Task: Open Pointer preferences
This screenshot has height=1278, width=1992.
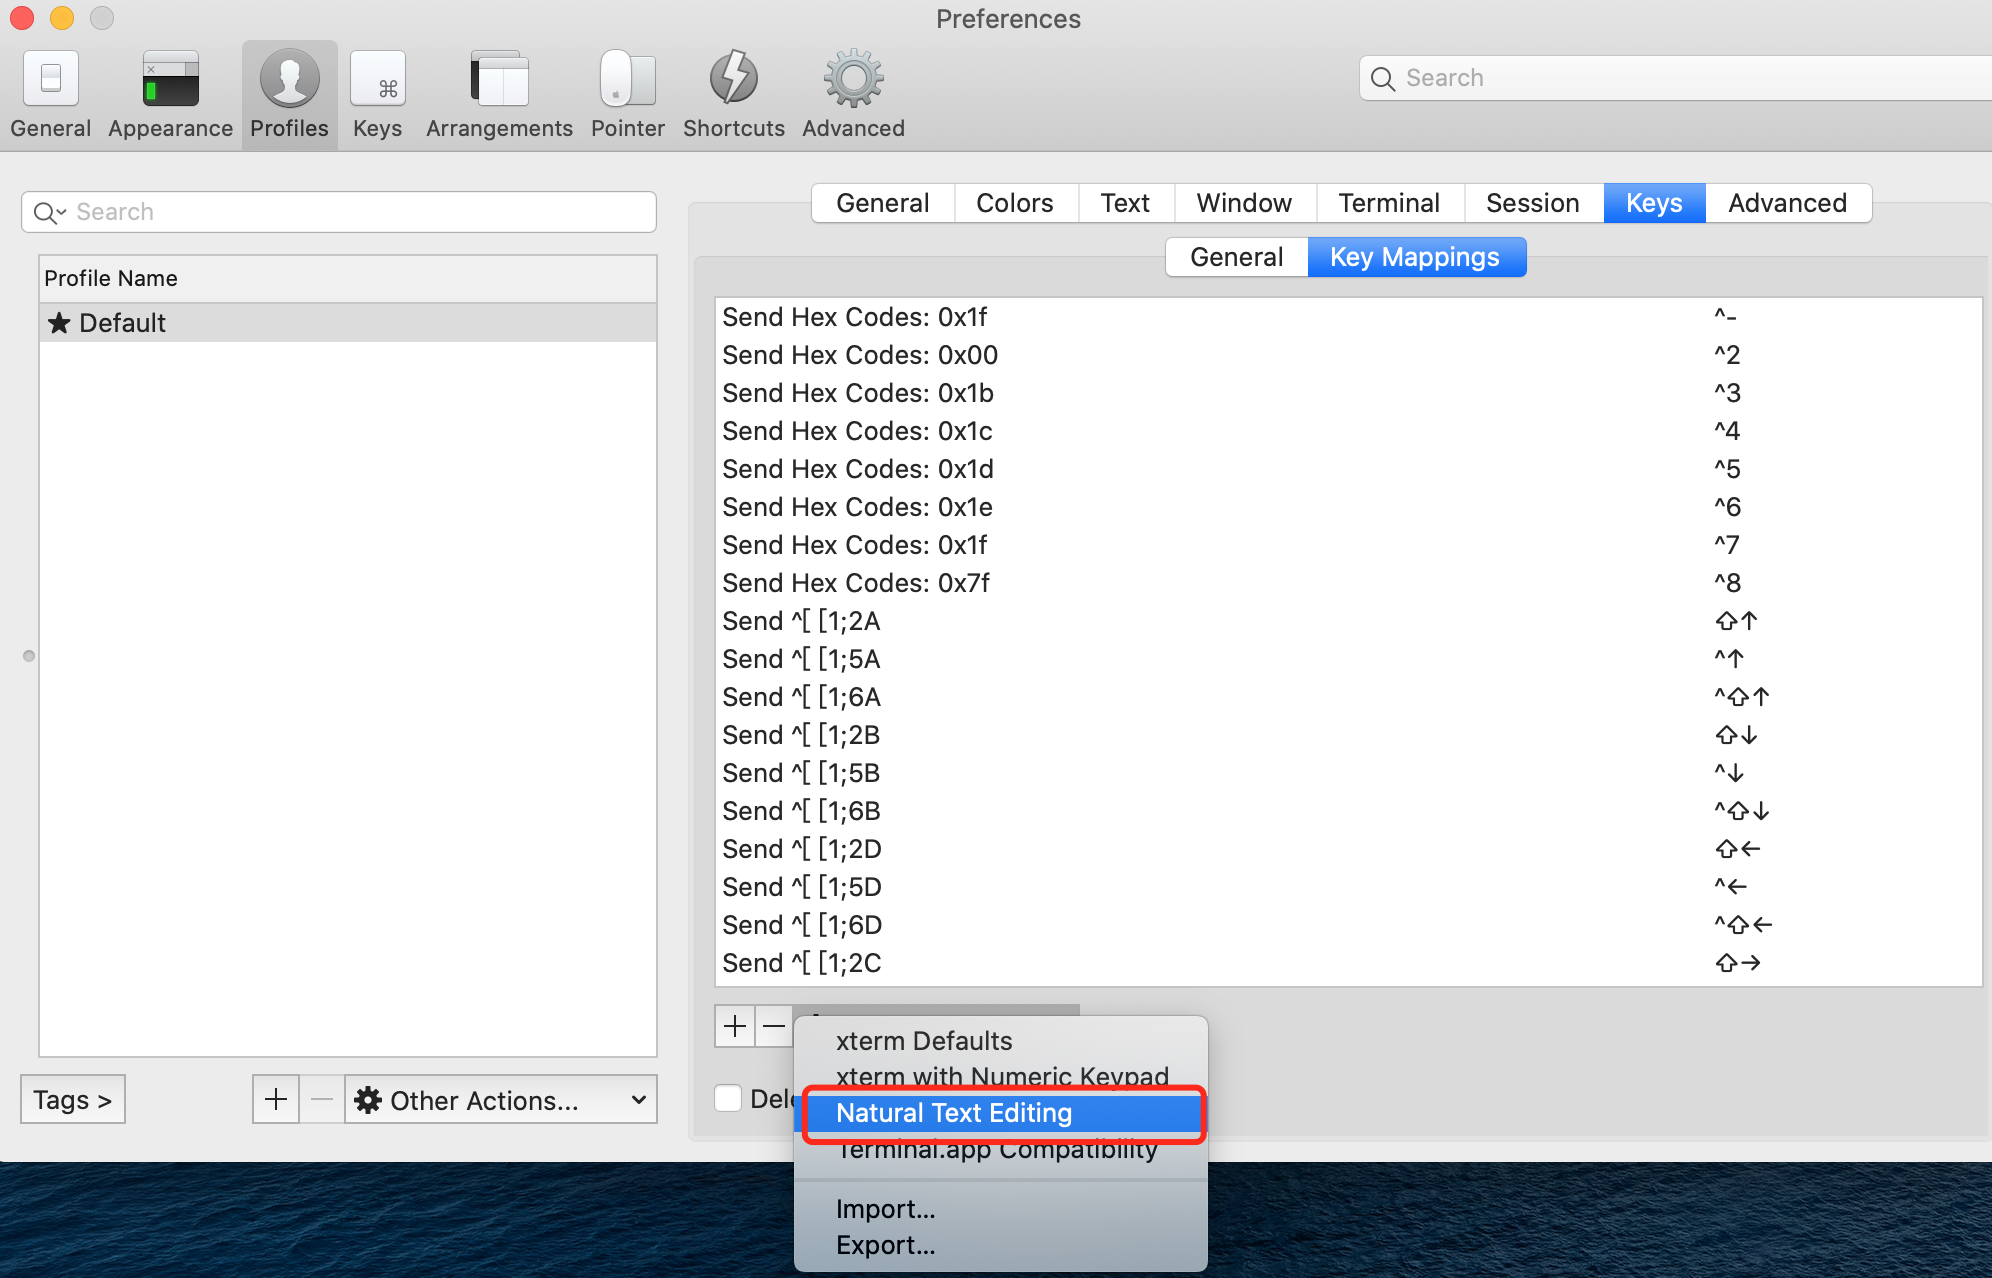Action: click(x=627, y=95)
